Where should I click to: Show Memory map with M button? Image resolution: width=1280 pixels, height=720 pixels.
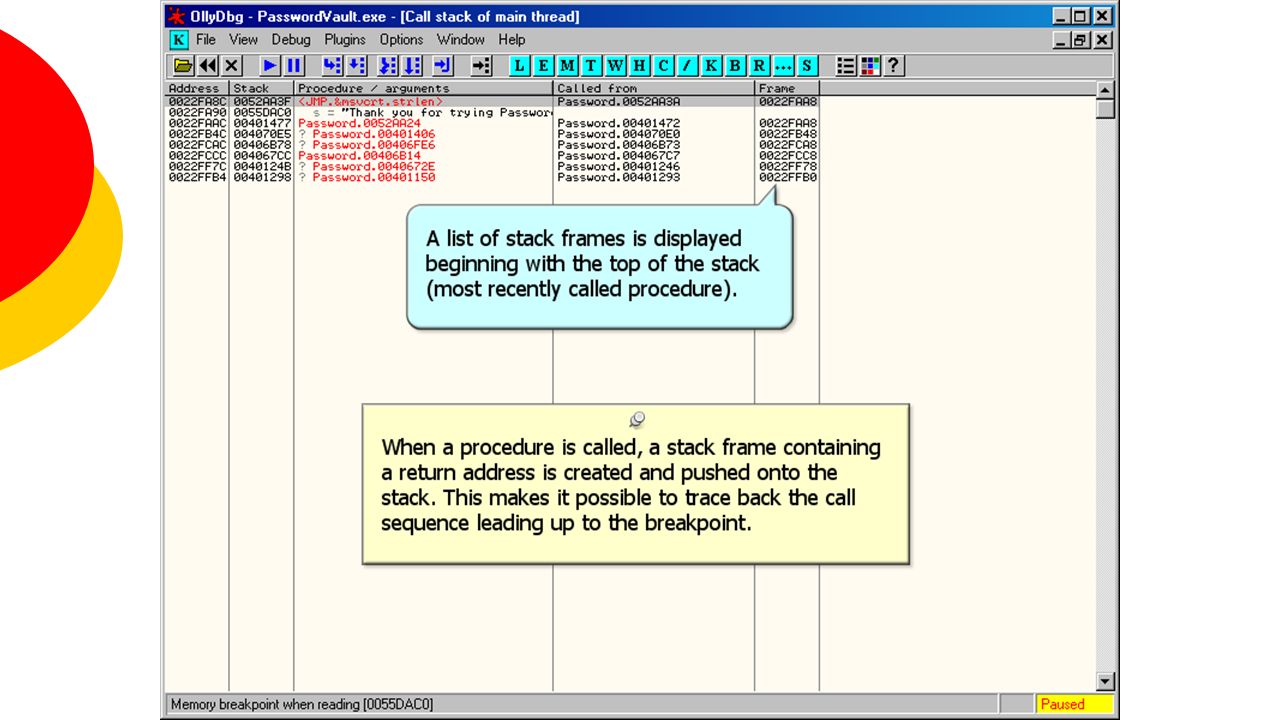click(567, 66)
